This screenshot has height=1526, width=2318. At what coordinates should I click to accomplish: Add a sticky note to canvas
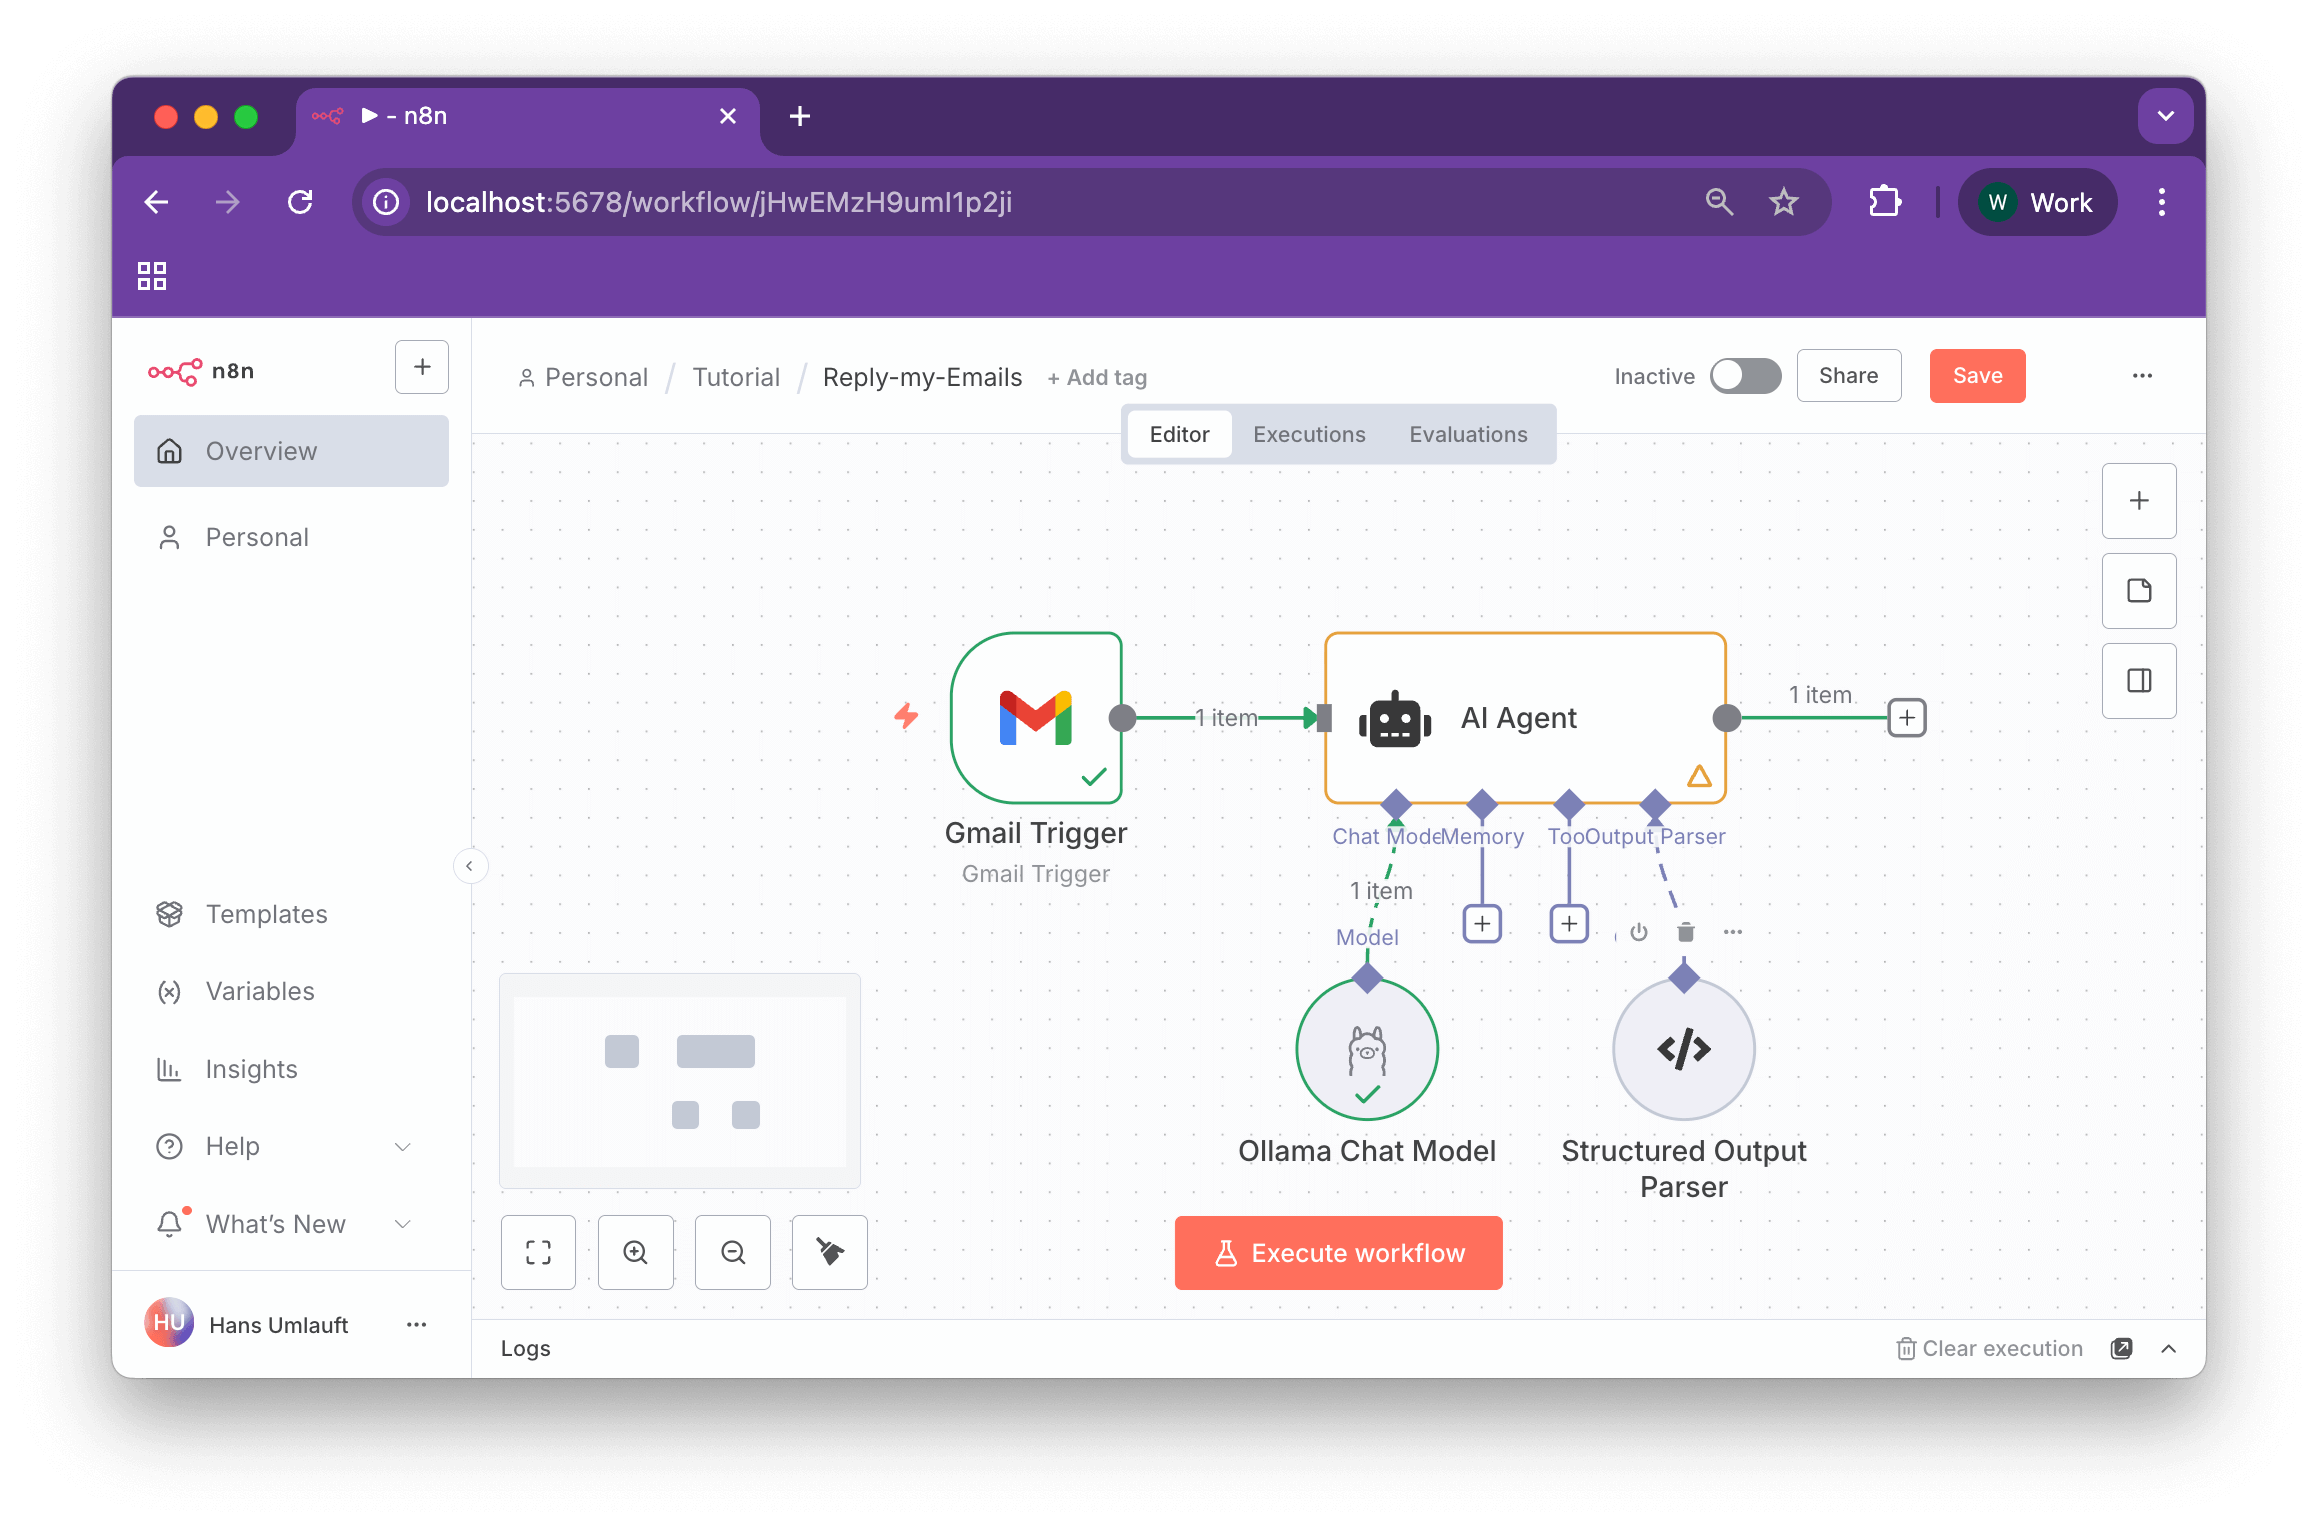[2139, 591]
